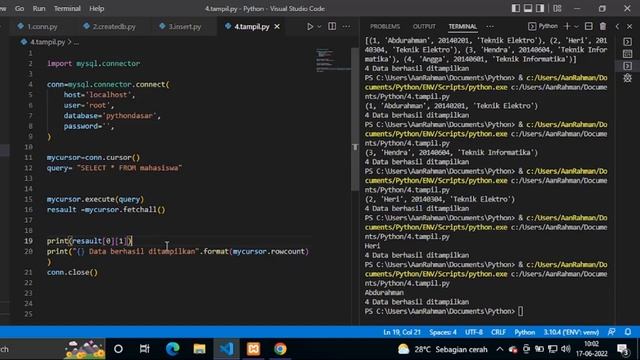The height and width of the screenshot is (360, 640).
Task: Kill terminal with the trash icon
Action: (x=603, y=26)
